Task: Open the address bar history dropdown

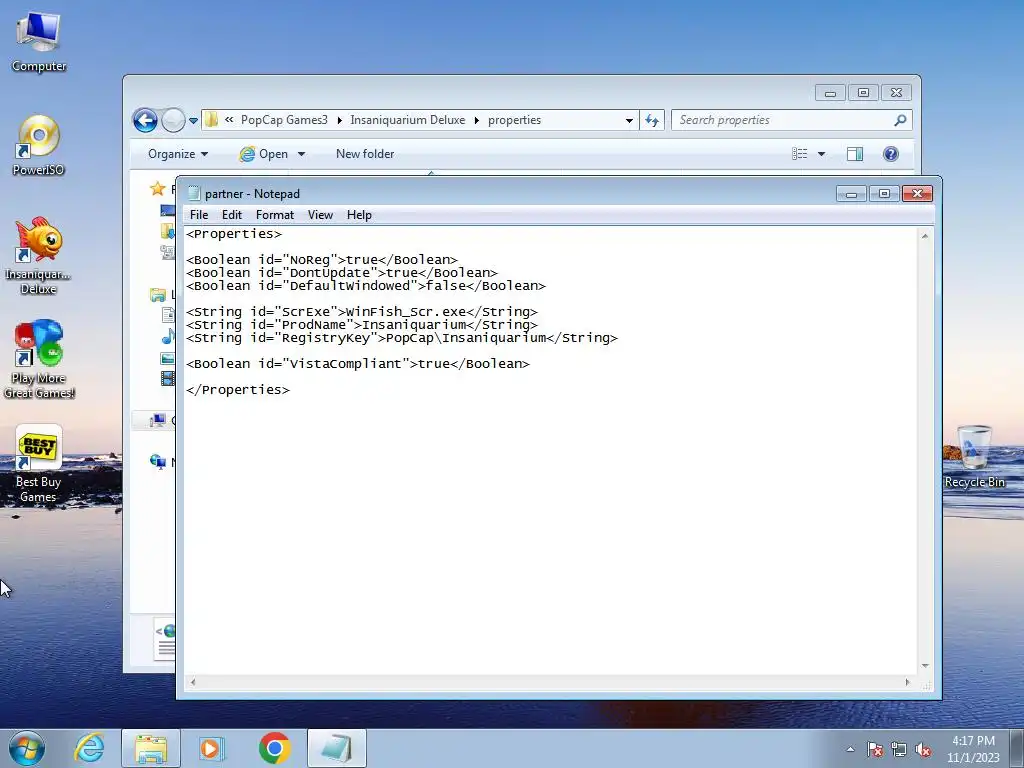Action: pos(629,120)
